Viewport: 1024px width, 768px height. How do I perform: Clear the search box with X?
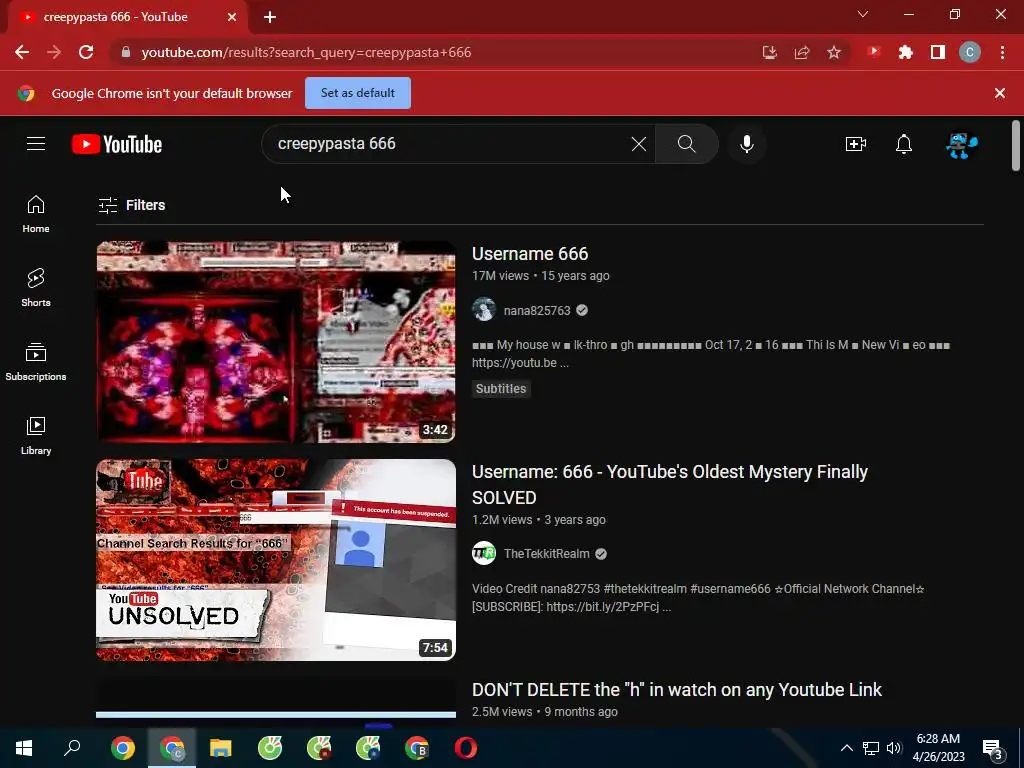[639, 144]
